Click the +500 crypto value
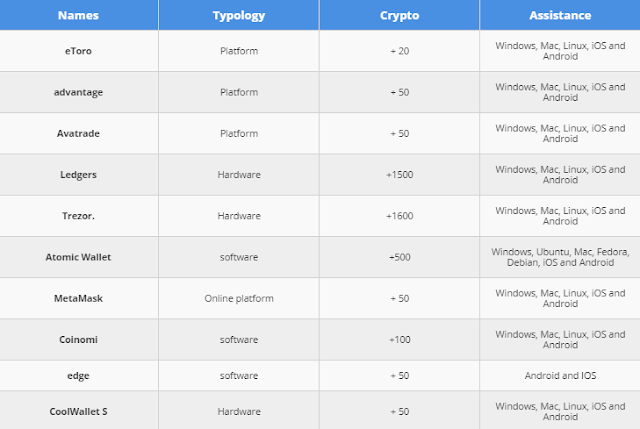Viewport: 640px width, 429px height. coord(399,257)
